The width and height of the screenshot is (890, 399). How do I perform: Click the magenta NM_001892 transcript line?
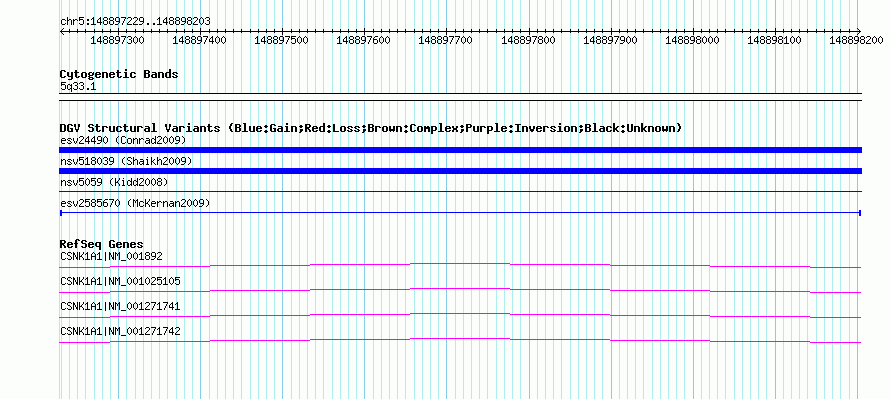pyautogui.click(x=460, y=266)
